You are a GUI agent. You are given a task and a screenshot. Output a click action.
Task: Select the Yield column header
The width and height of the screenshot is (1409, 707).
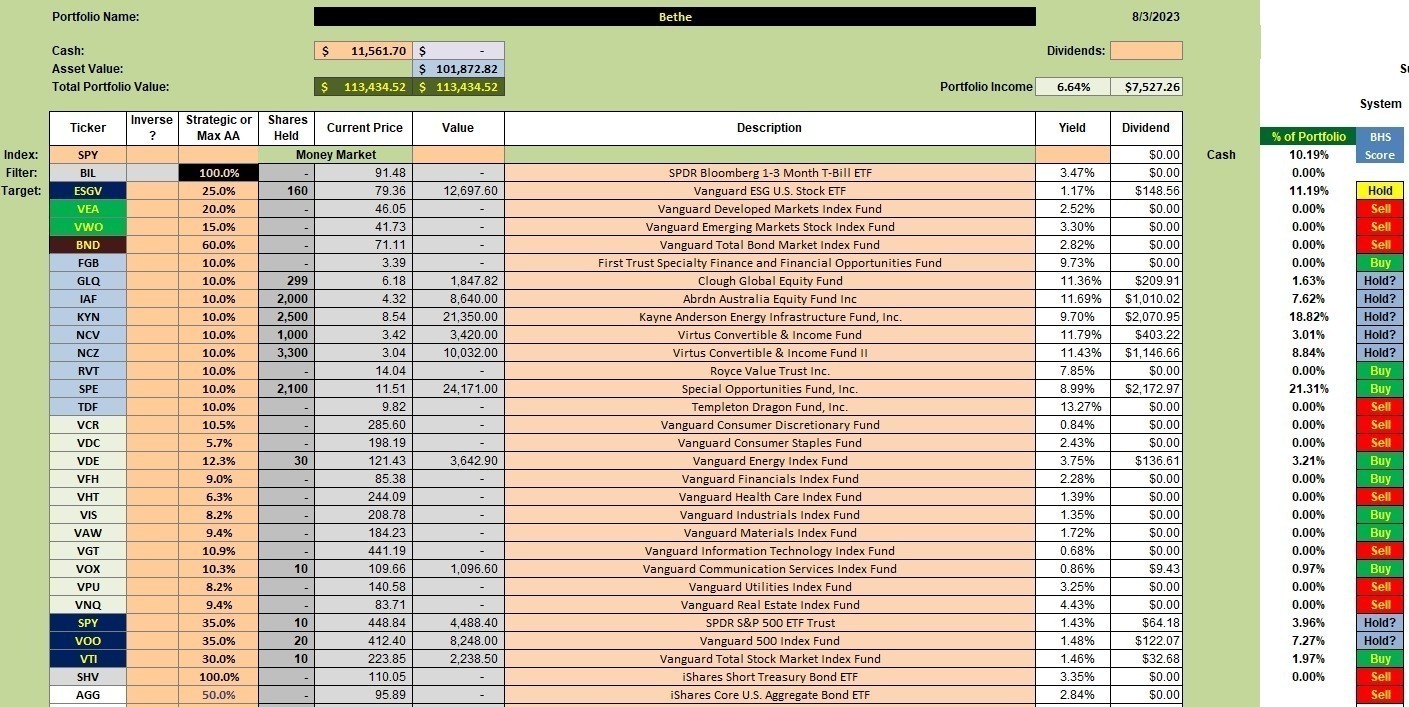click(x=1073, y=128)
